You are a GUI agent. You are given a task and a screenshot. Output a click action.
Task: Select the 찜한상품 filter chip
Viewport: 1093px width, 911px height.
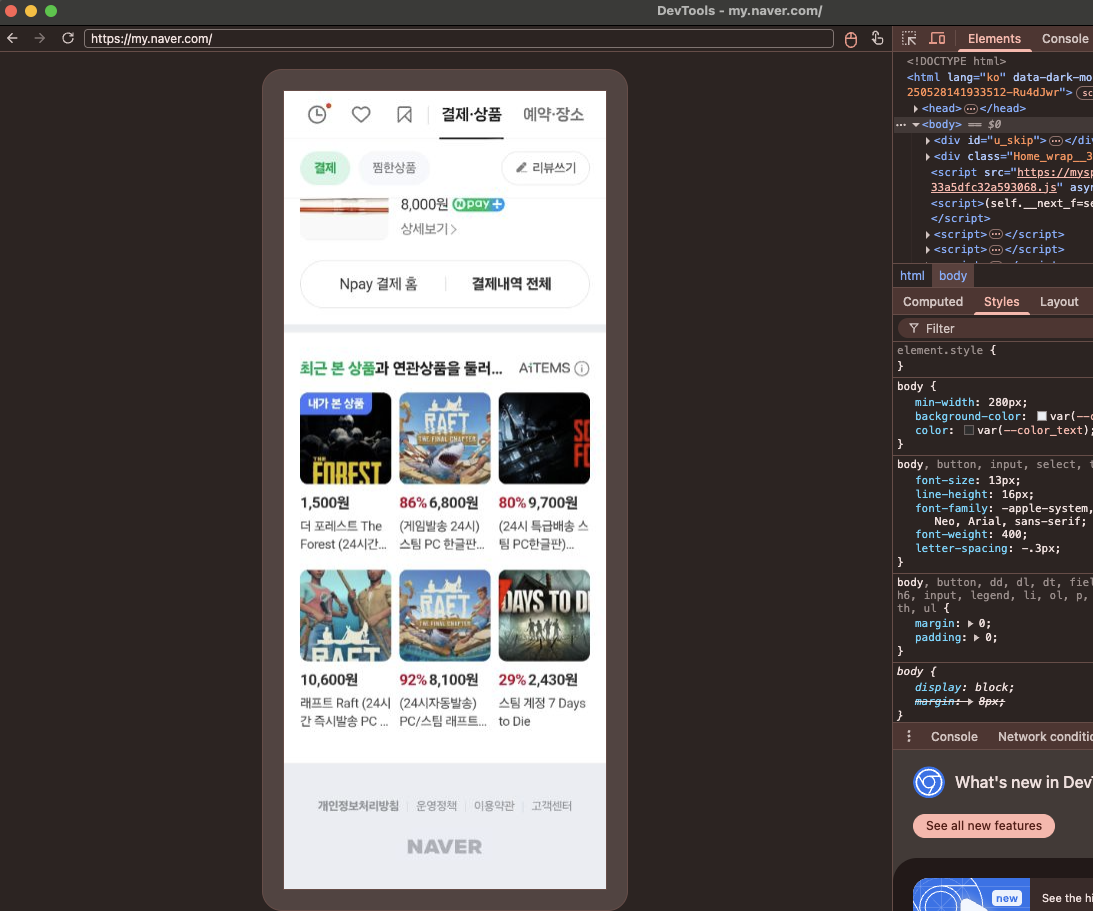(394, 168)
